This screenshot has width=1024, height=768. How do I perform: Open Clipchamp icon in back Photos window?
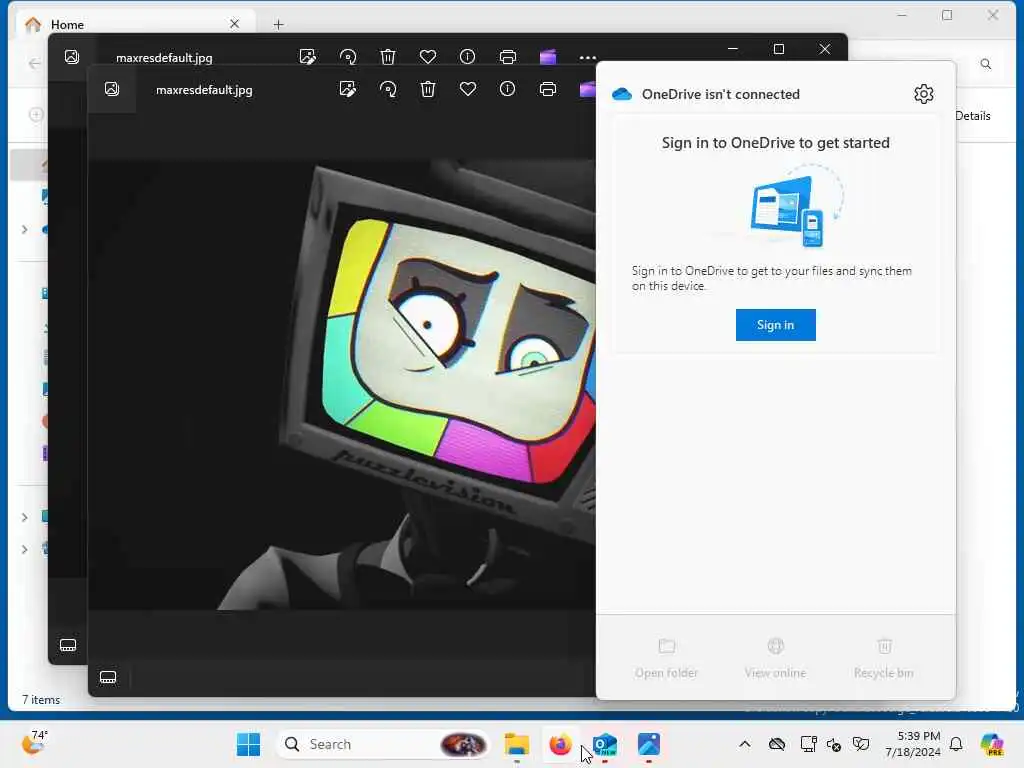point(548,57)
